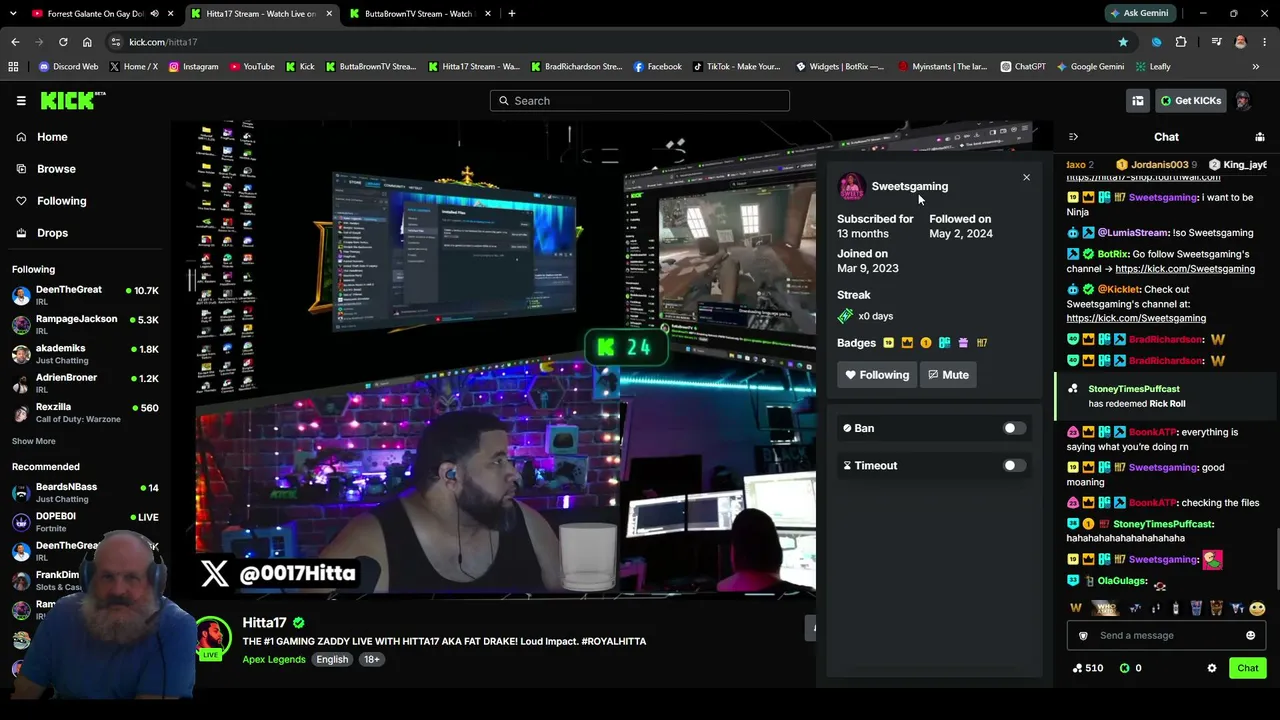Open the tab search dropdown arrow

(x=15, y=14)
